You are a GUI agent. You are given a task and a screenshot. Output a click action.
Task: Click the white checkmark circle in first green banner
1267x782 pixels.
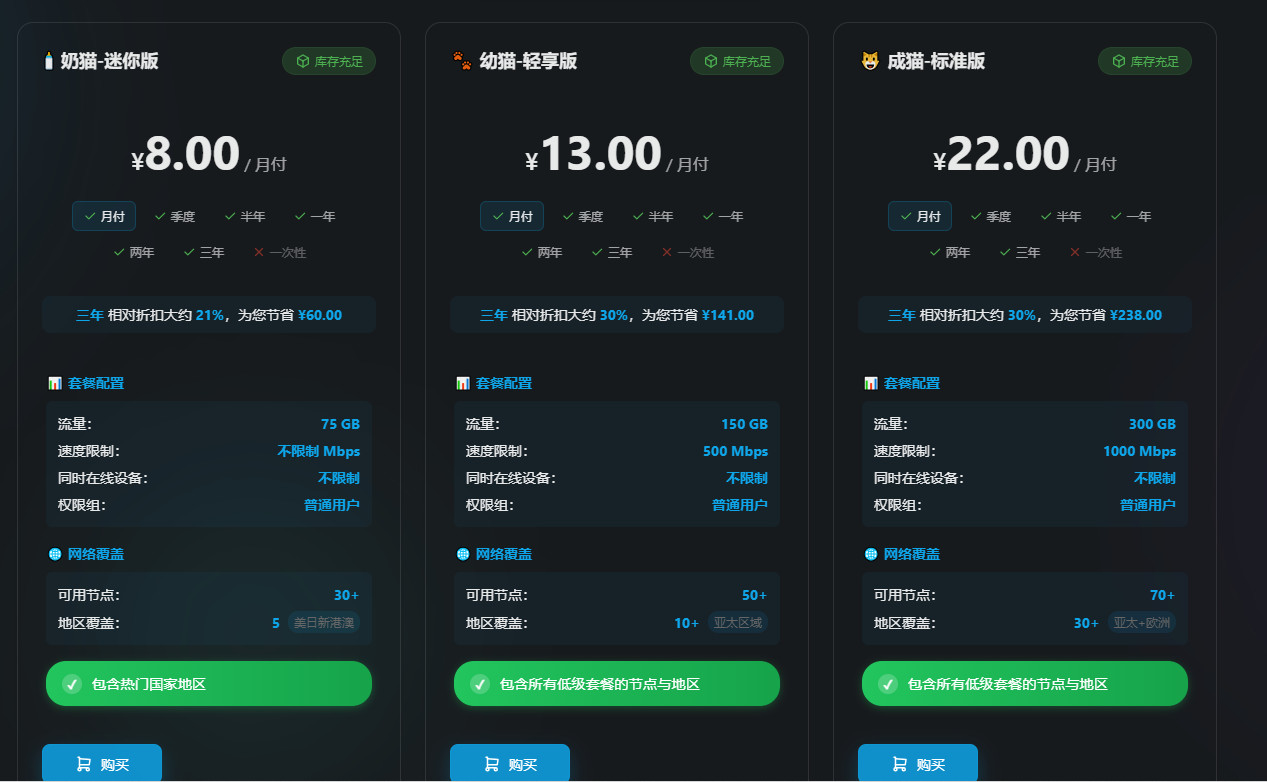click(72, 683)
